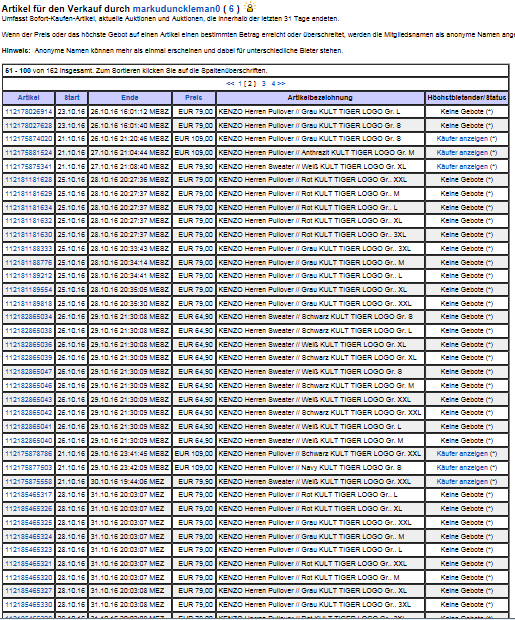
Task: Open item number 112185465330
Action: 28,605
